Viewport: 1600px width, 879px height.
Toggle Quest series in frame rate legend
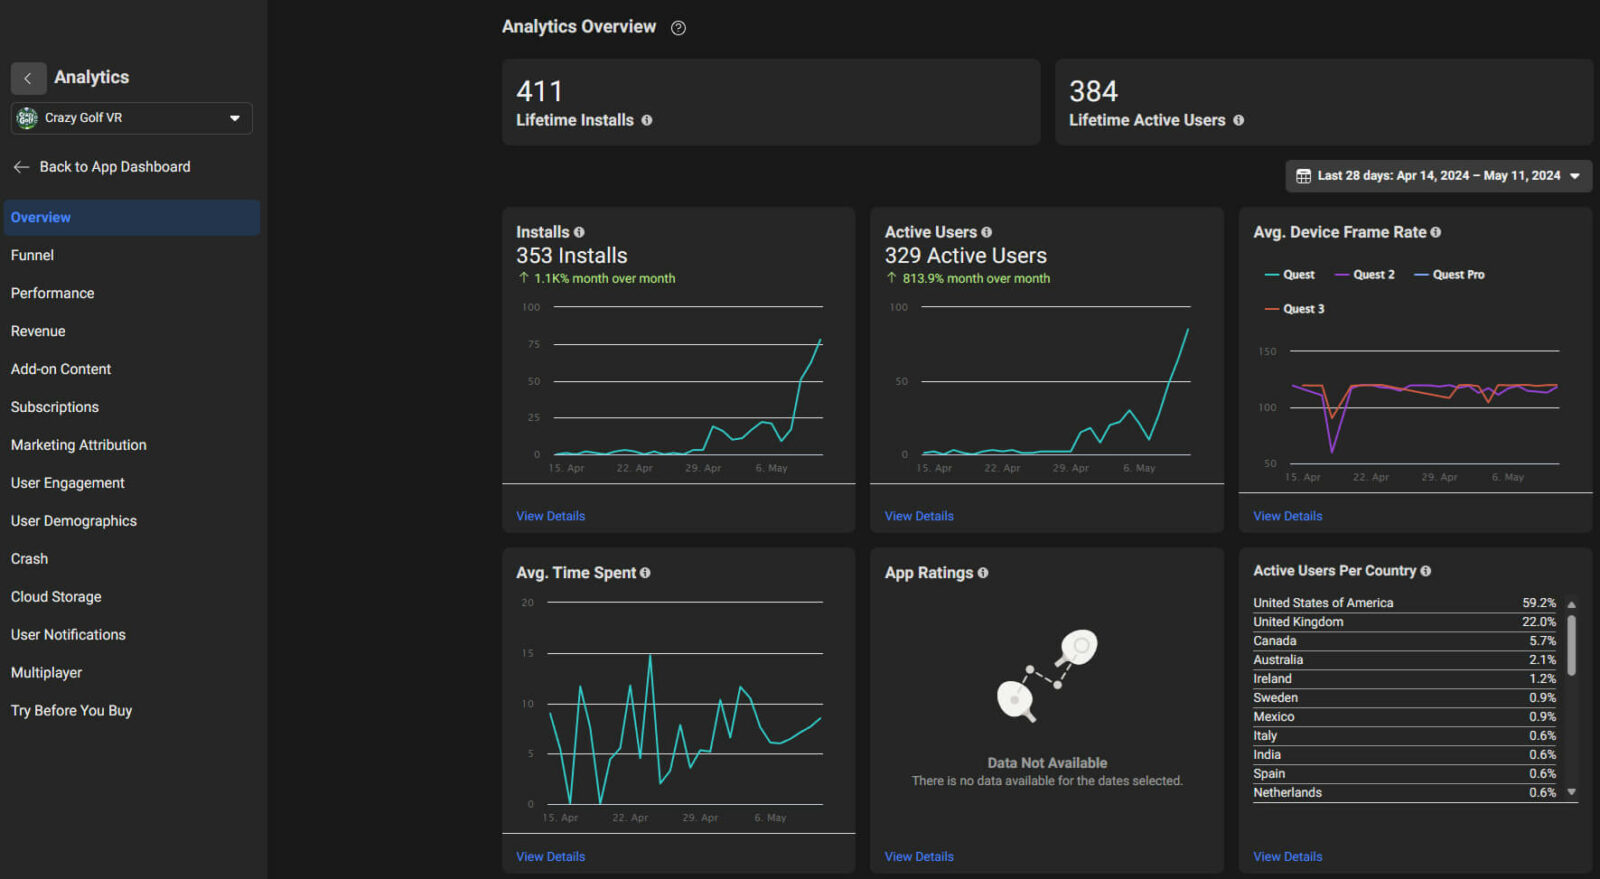[x=1290, y=275]
